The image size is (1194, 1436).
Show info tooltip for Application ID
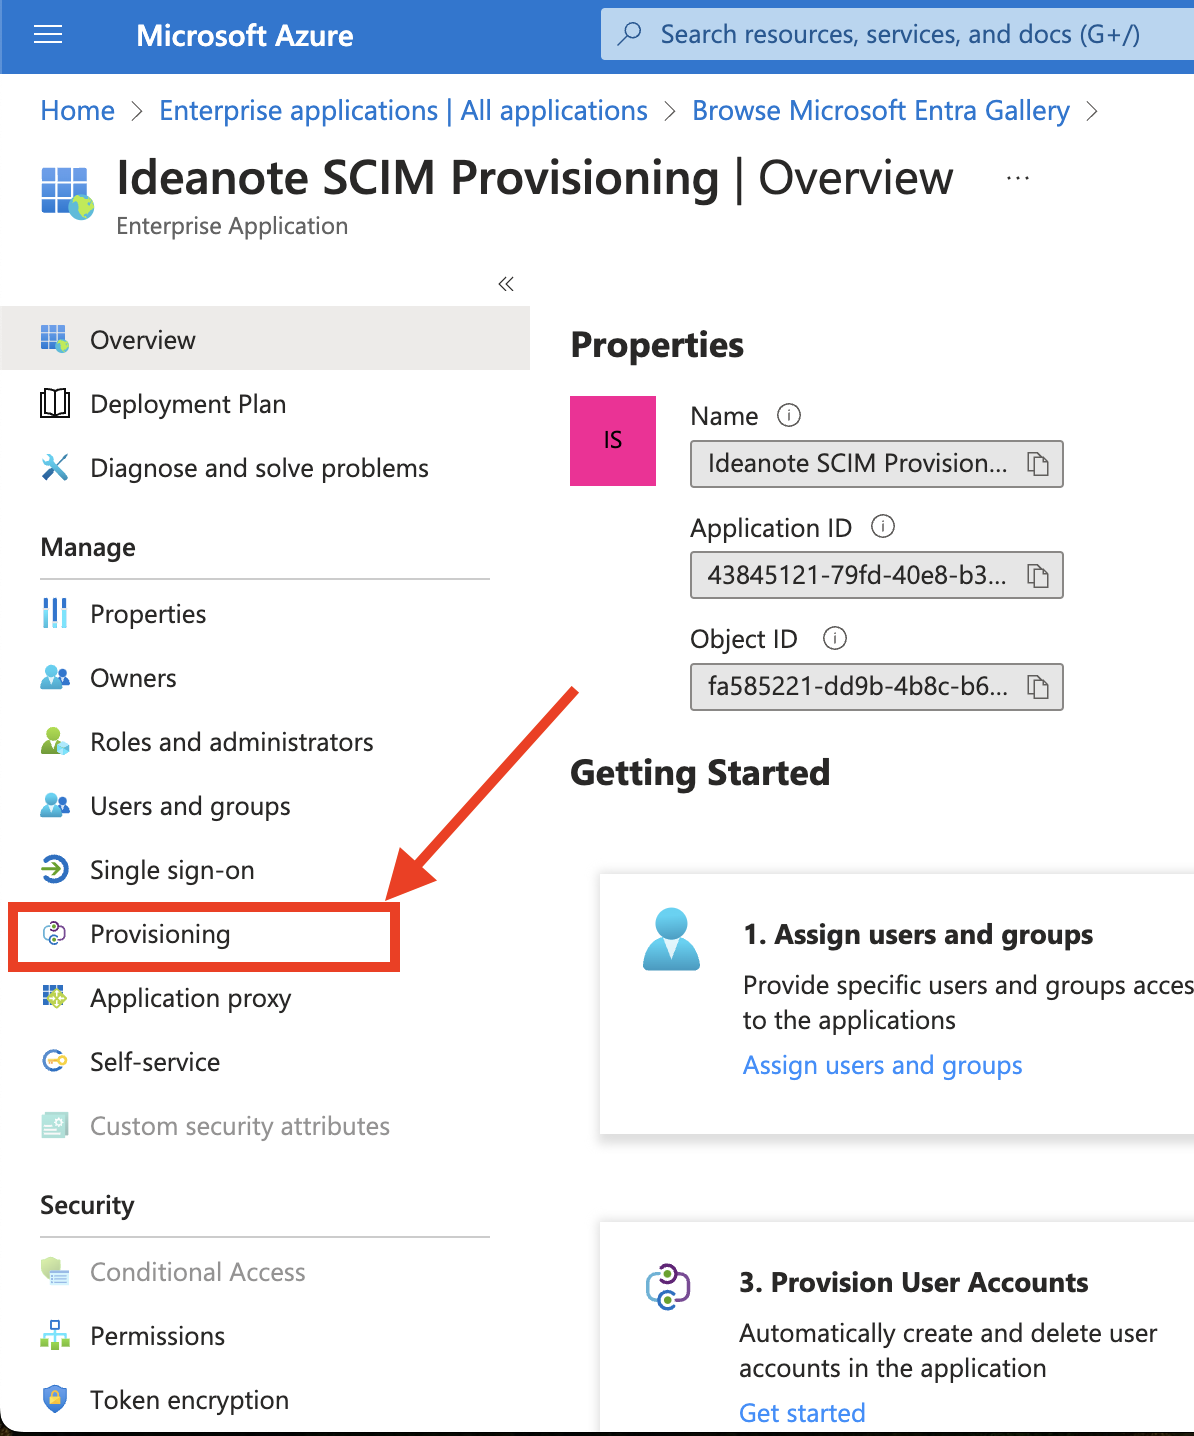(883, 527)
